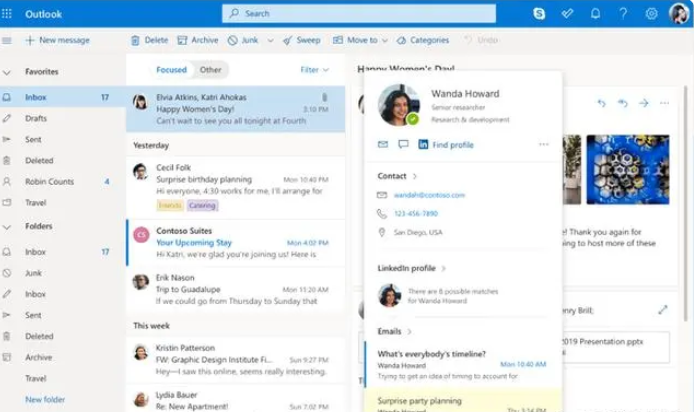Mark the message as Junk

click(243, 40)
